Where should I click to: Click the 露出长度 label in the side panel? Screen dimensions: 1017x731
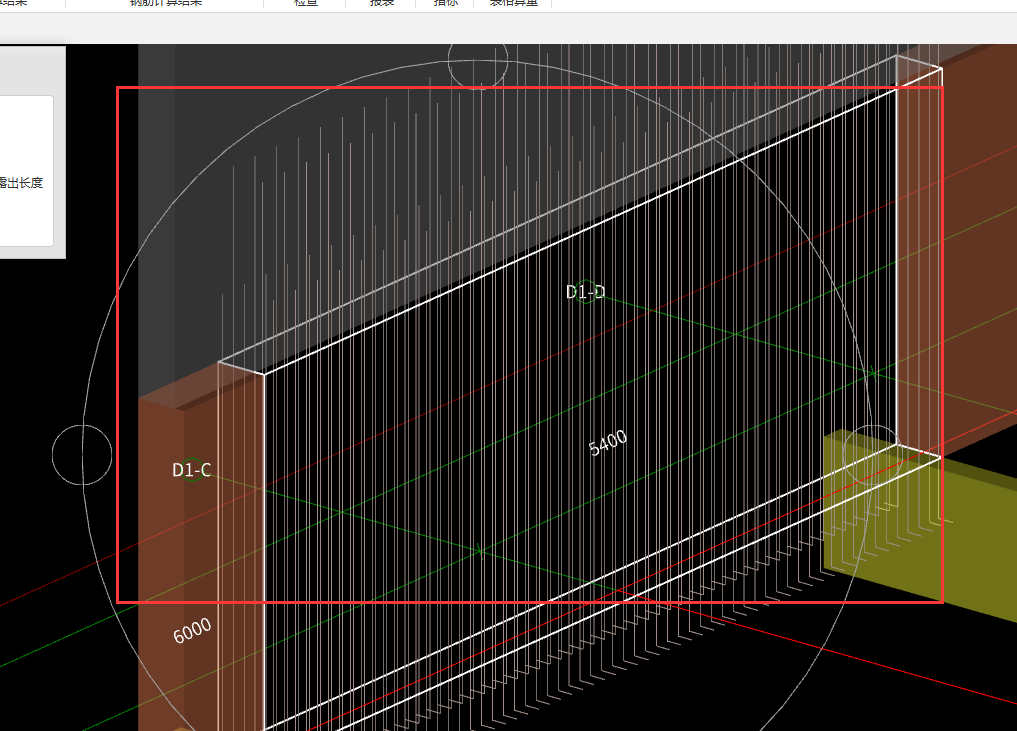(x=21, y=183)
